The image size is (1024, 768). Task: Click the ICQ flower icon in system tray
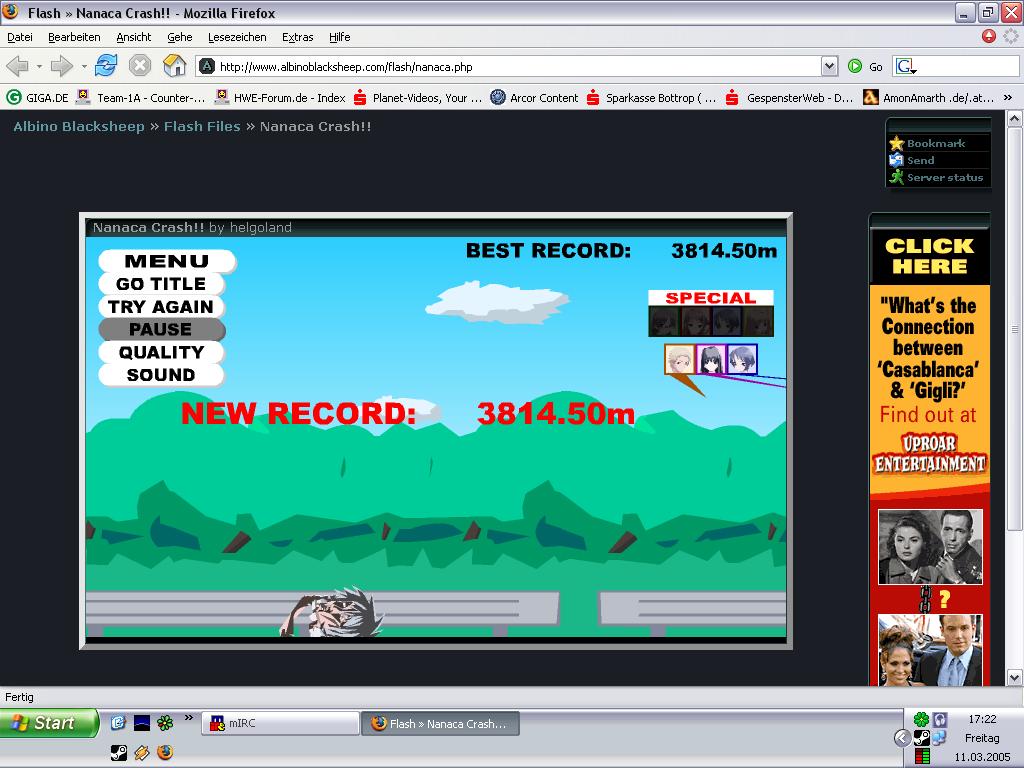coord(921,720)
